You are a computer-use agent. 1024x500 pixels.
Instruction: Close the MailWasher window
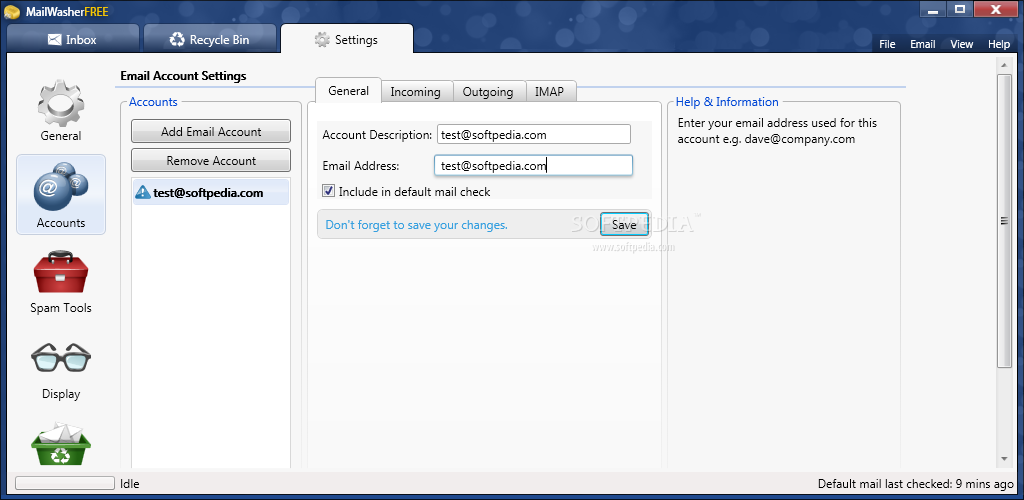pyautogui.click(x=996, y=10)
